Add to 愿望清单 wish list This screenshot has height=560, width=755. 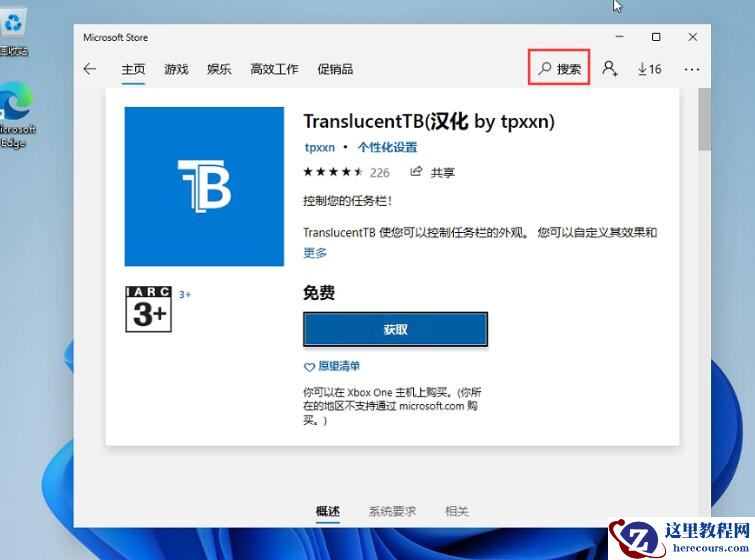[332, 366]
